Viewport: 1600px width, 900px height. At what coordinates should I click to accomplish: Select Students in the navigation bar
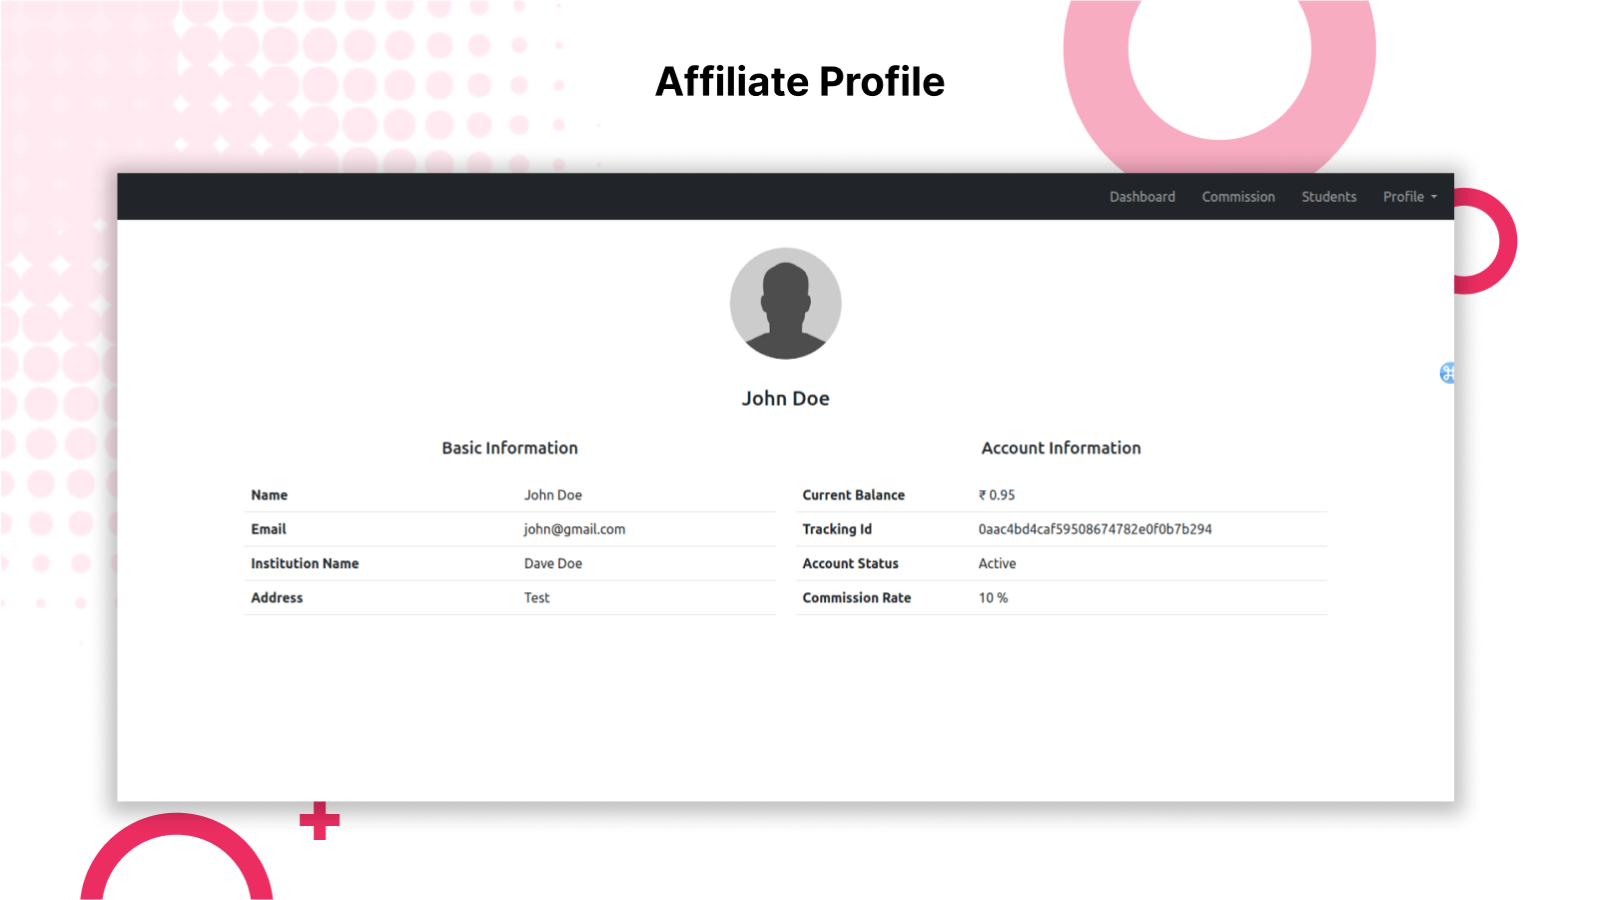tap(1329, 197)
